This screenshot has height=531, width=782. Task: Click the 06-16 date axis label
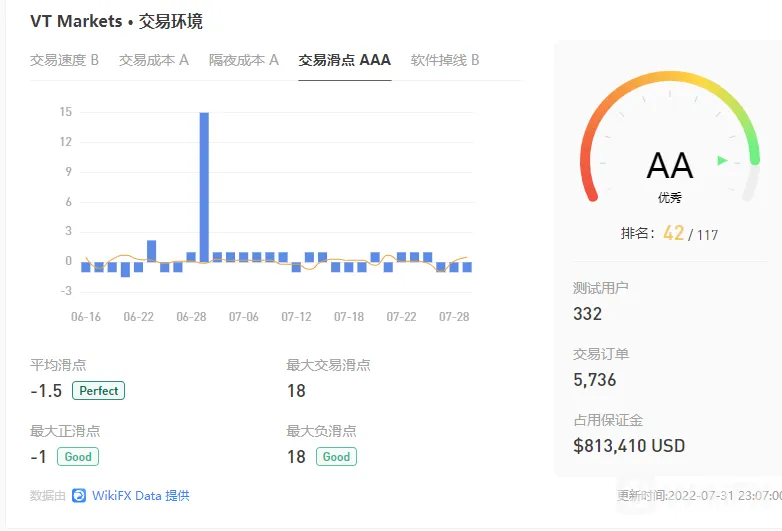click(86, 317)
